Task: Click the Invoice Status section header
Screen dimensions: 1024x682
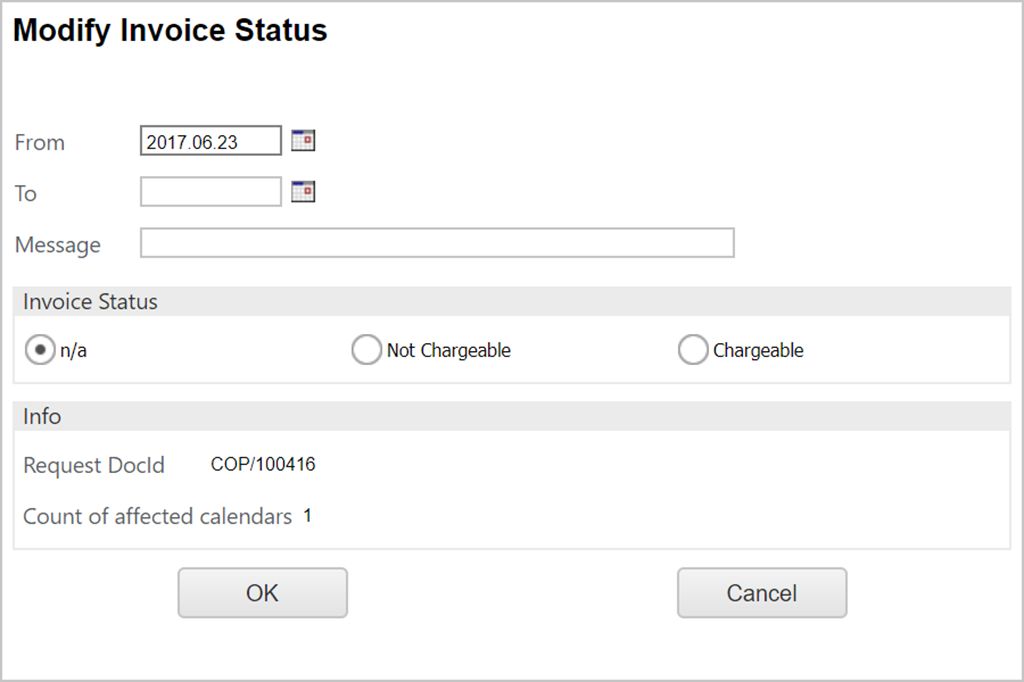Action: pos(91,302)
